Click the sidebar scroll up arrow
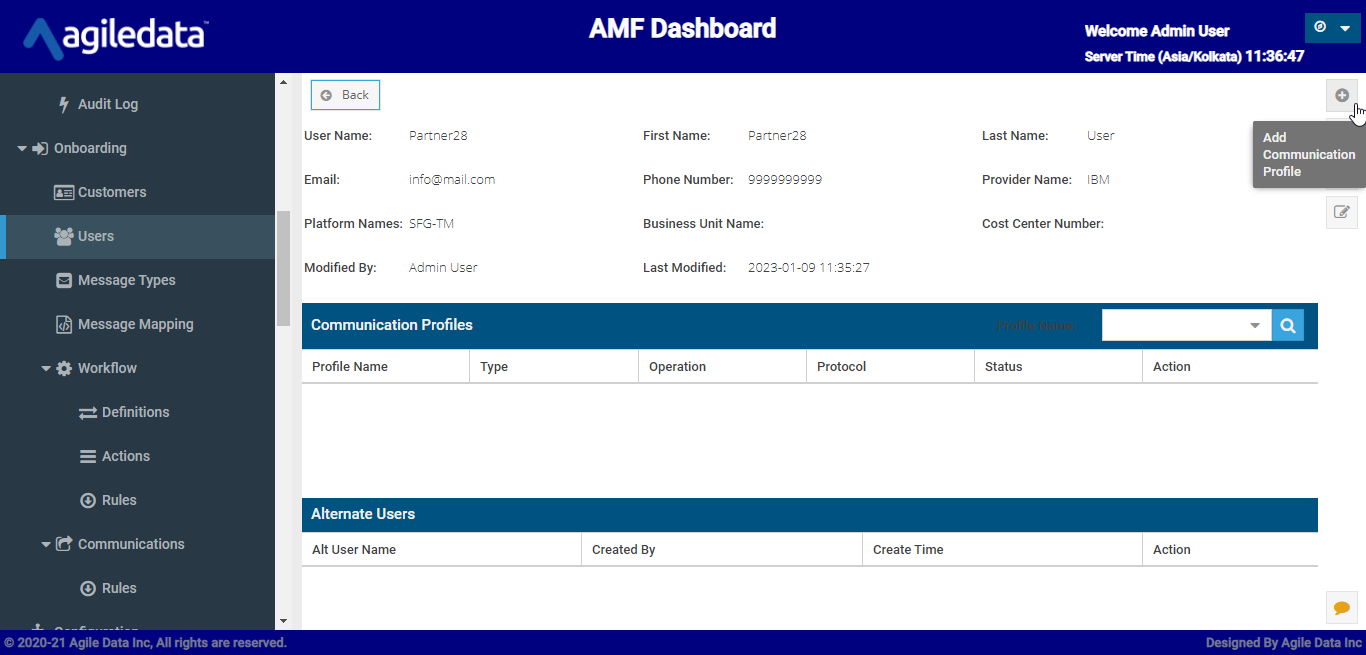Image resolution: width=1366 pixels, height=655 pixels. point(283,82)
